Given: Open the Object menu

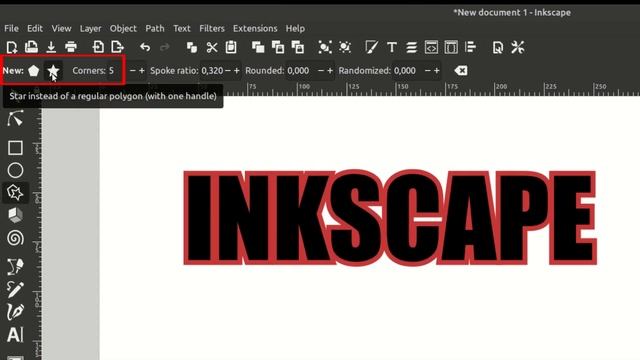Looking at the screenshot, I should (123, 29).
